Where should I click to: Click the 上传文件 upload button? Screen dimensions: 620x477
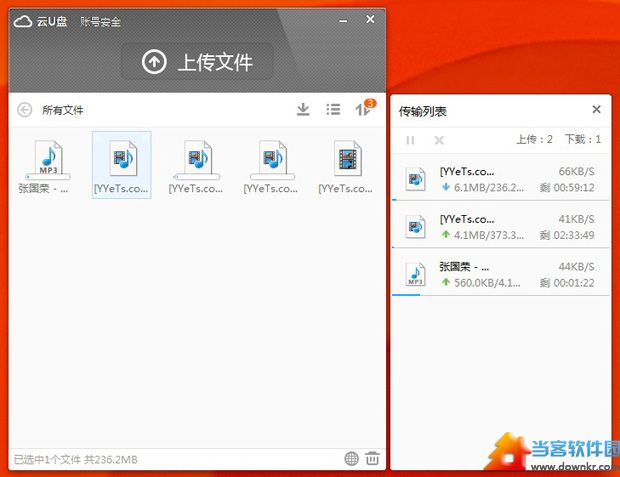[197, 62]
